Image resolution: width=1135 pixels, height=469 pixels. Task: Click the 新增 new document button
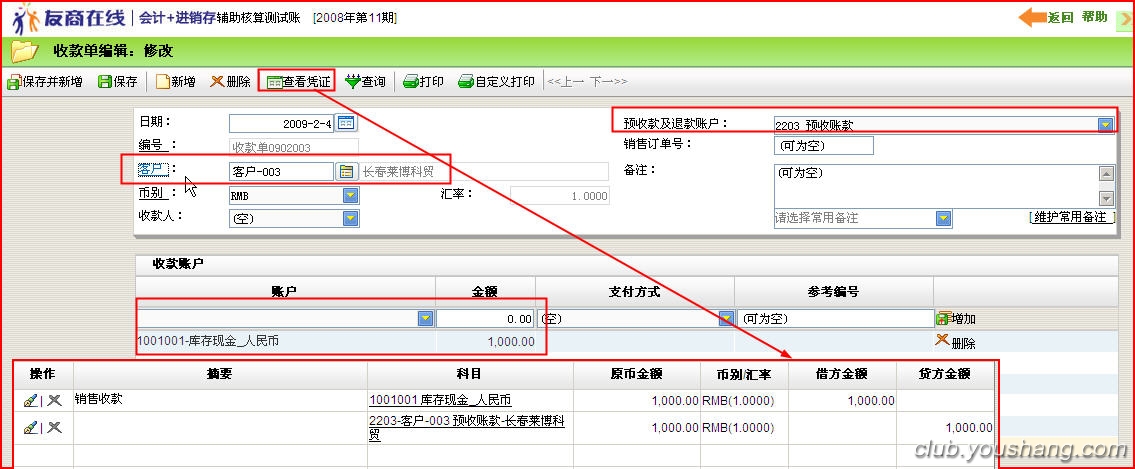(x=176, y=82)
